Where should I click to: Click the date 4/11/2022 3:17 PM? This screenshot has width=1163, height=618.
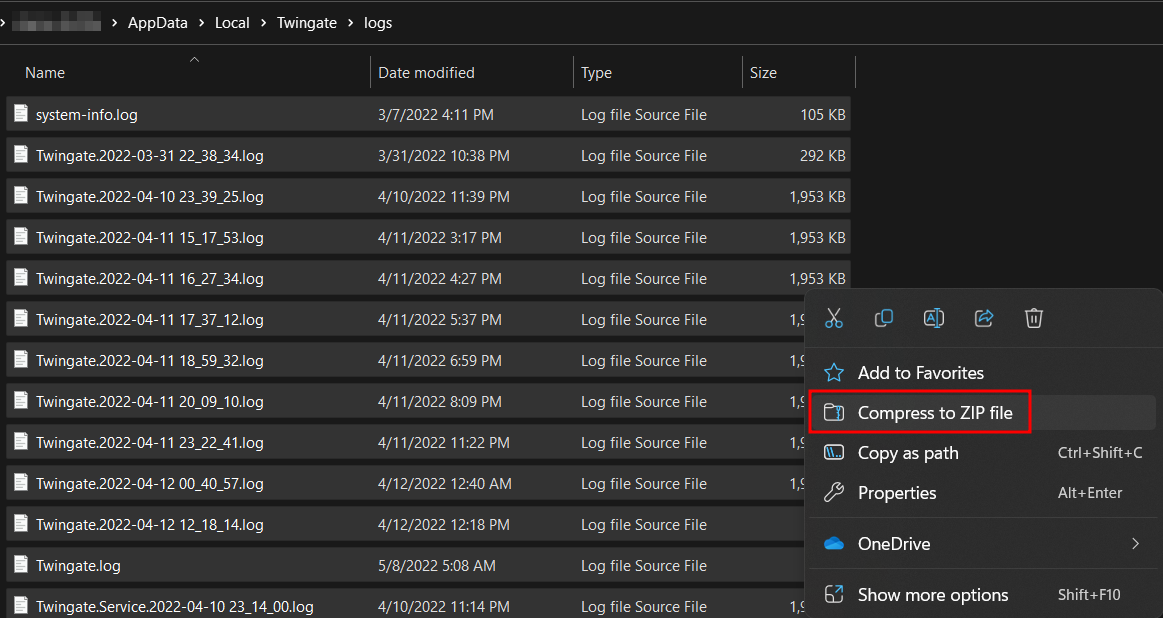(x=440, y=237)
